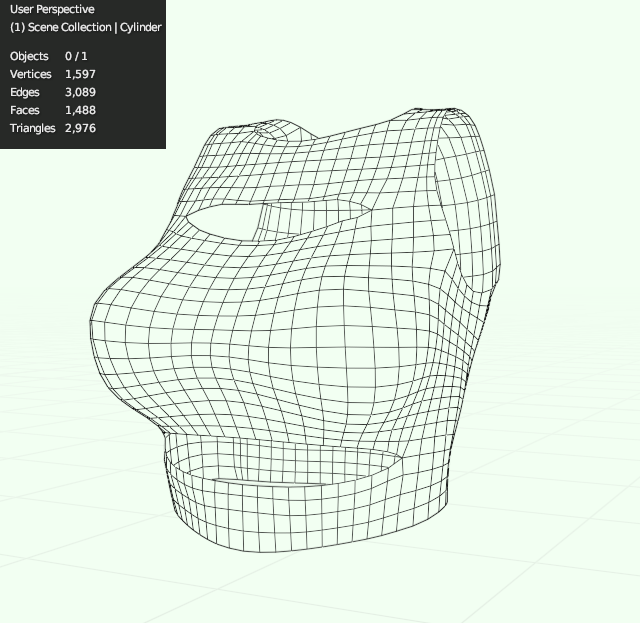This screenshot has width=640, height=623.
Task: Click the "Vertices" statistics label
Action: pos(31,74)
